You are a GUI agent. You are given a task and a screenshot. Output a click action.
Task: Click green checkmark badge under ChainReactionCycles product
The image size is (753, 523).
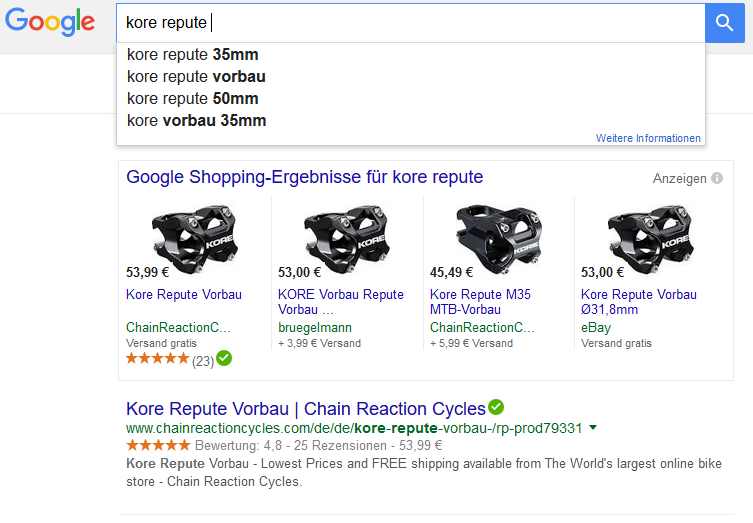point(224,358)
